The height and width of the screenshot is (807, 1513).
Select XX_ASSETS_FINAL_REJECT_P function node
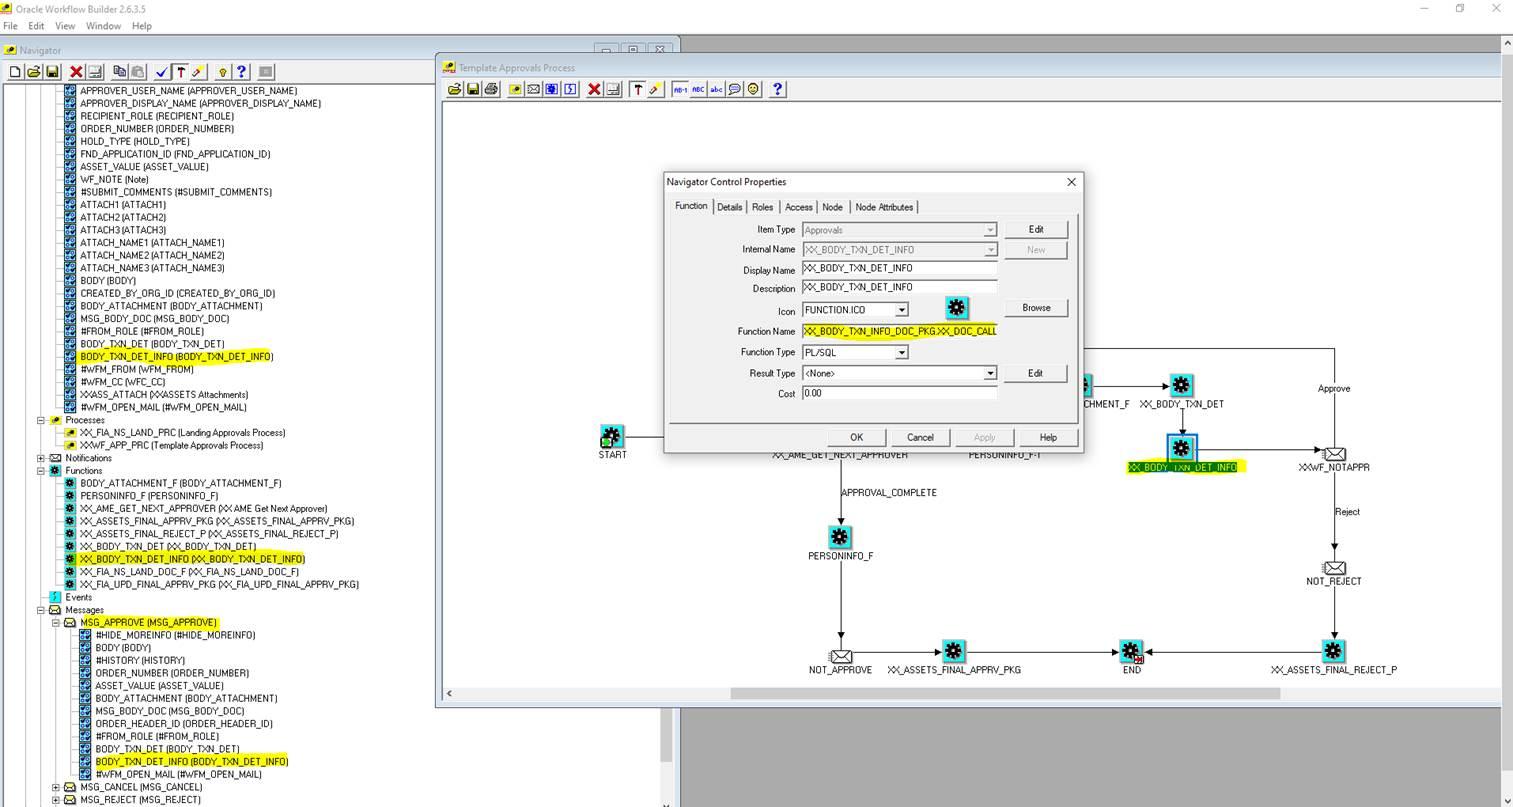(x=1333, y=652)
